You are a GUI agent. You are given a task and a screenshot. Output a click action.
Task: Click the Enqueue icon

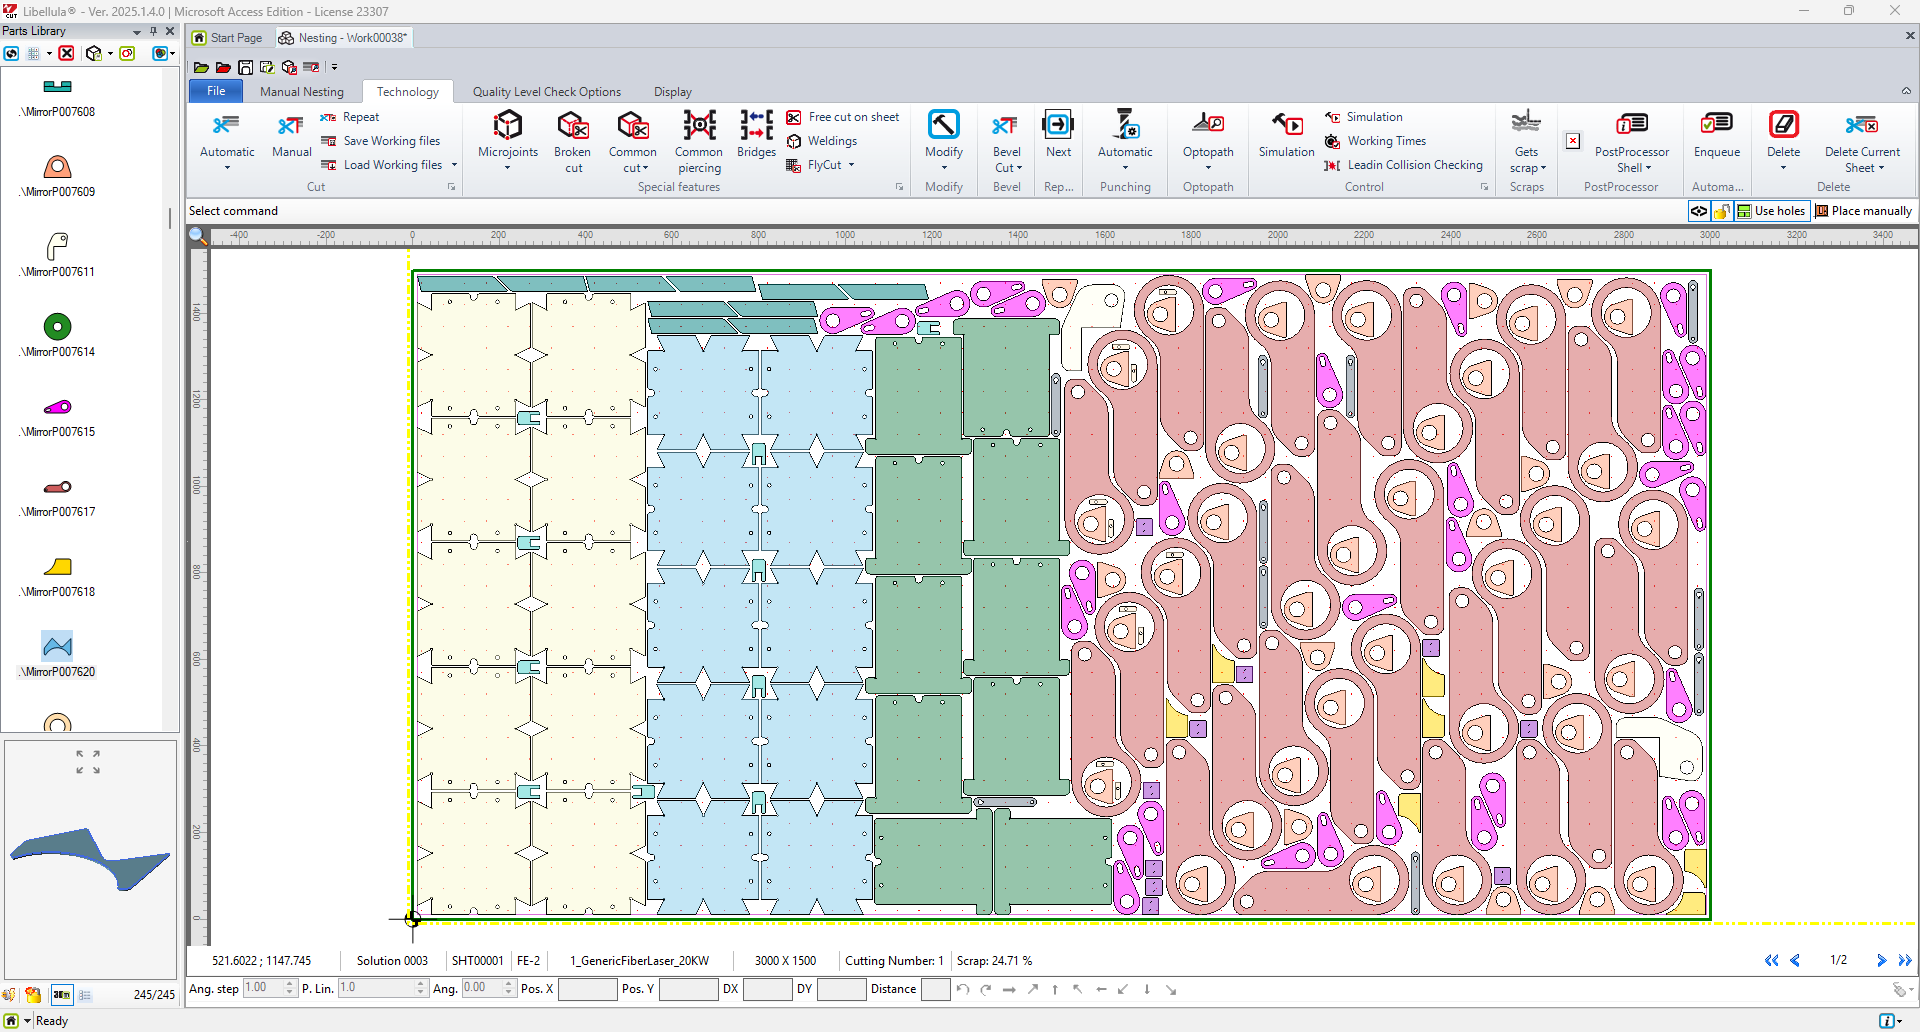tap(1717, 124)
